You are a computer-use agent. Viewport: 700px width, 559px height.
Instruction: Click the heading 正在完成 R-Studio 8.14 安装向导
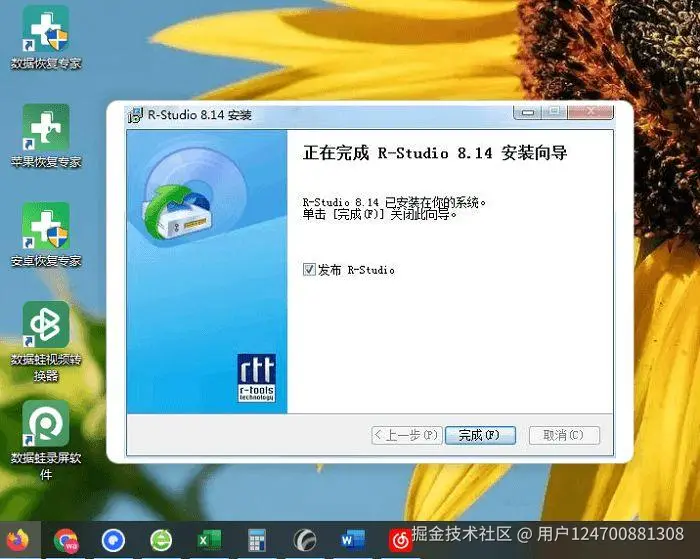point(435,153)
